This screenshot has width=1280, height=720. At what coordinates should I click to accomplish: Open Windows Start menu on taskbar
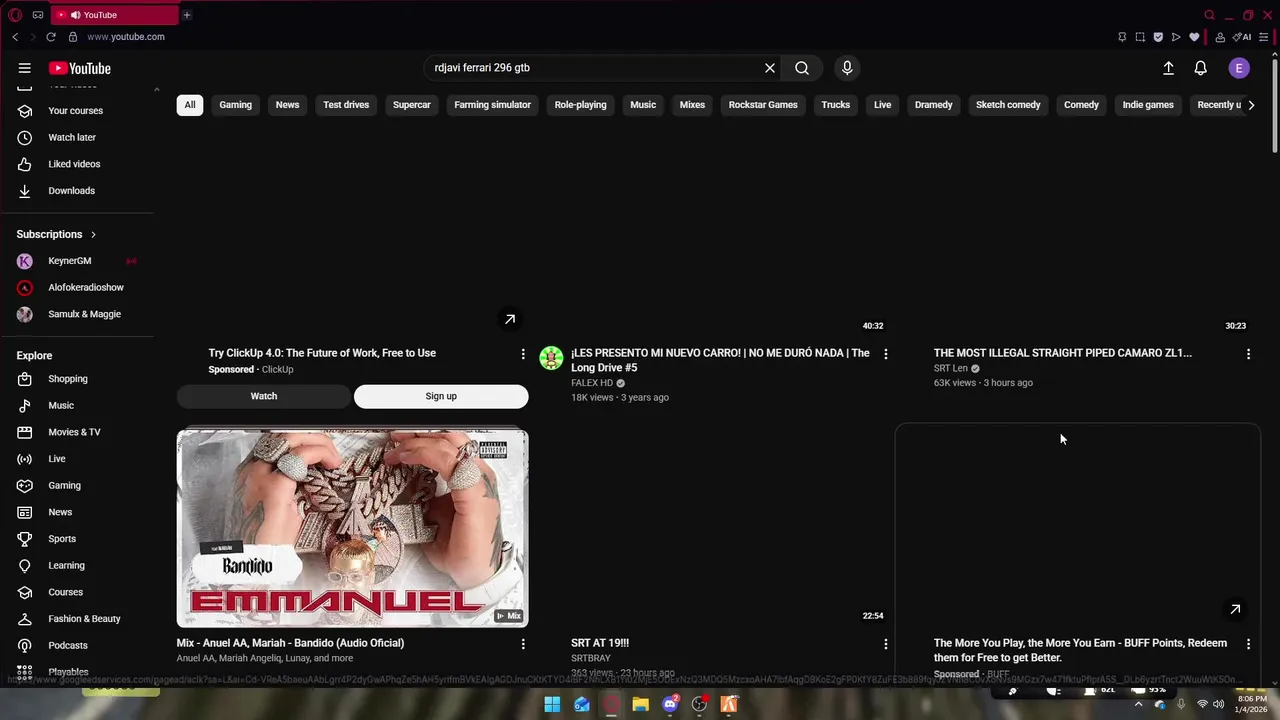552,704
